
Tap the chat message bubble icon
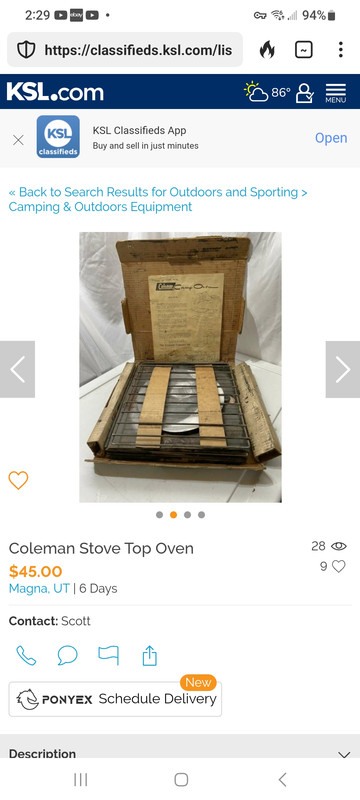pyautogui.click(x=67, y=656)
